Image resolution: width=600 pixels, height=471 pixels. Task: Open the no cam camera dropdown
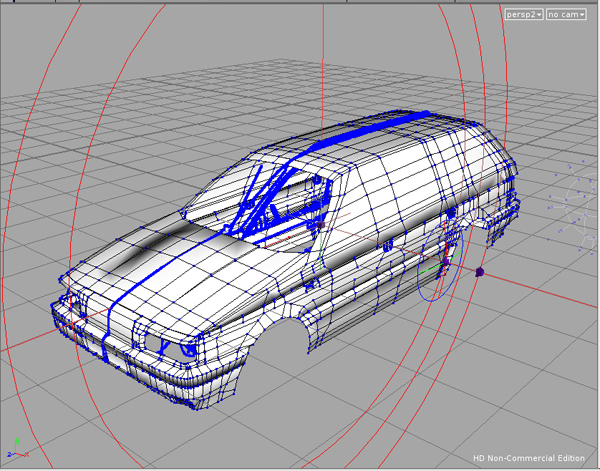[x=566, y=15]
